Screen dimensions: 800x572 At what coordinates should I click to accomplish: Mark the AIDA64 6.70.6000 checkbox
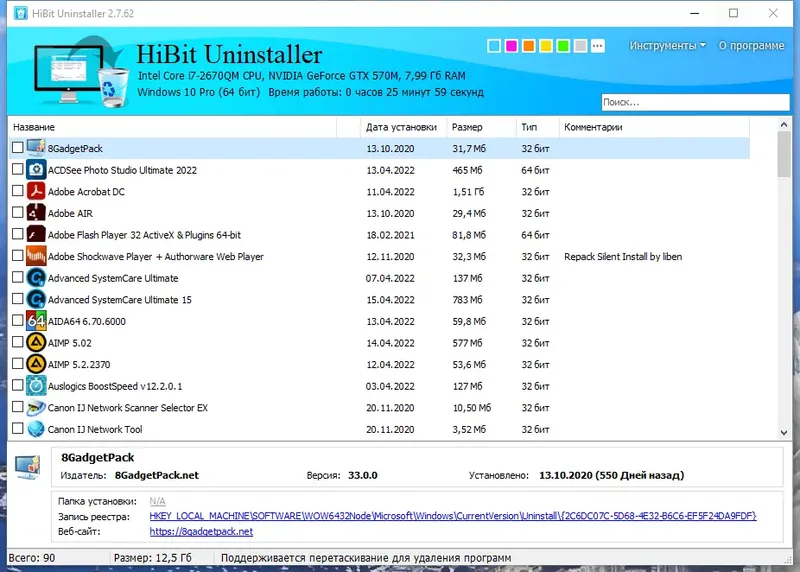tap(17, 320)
